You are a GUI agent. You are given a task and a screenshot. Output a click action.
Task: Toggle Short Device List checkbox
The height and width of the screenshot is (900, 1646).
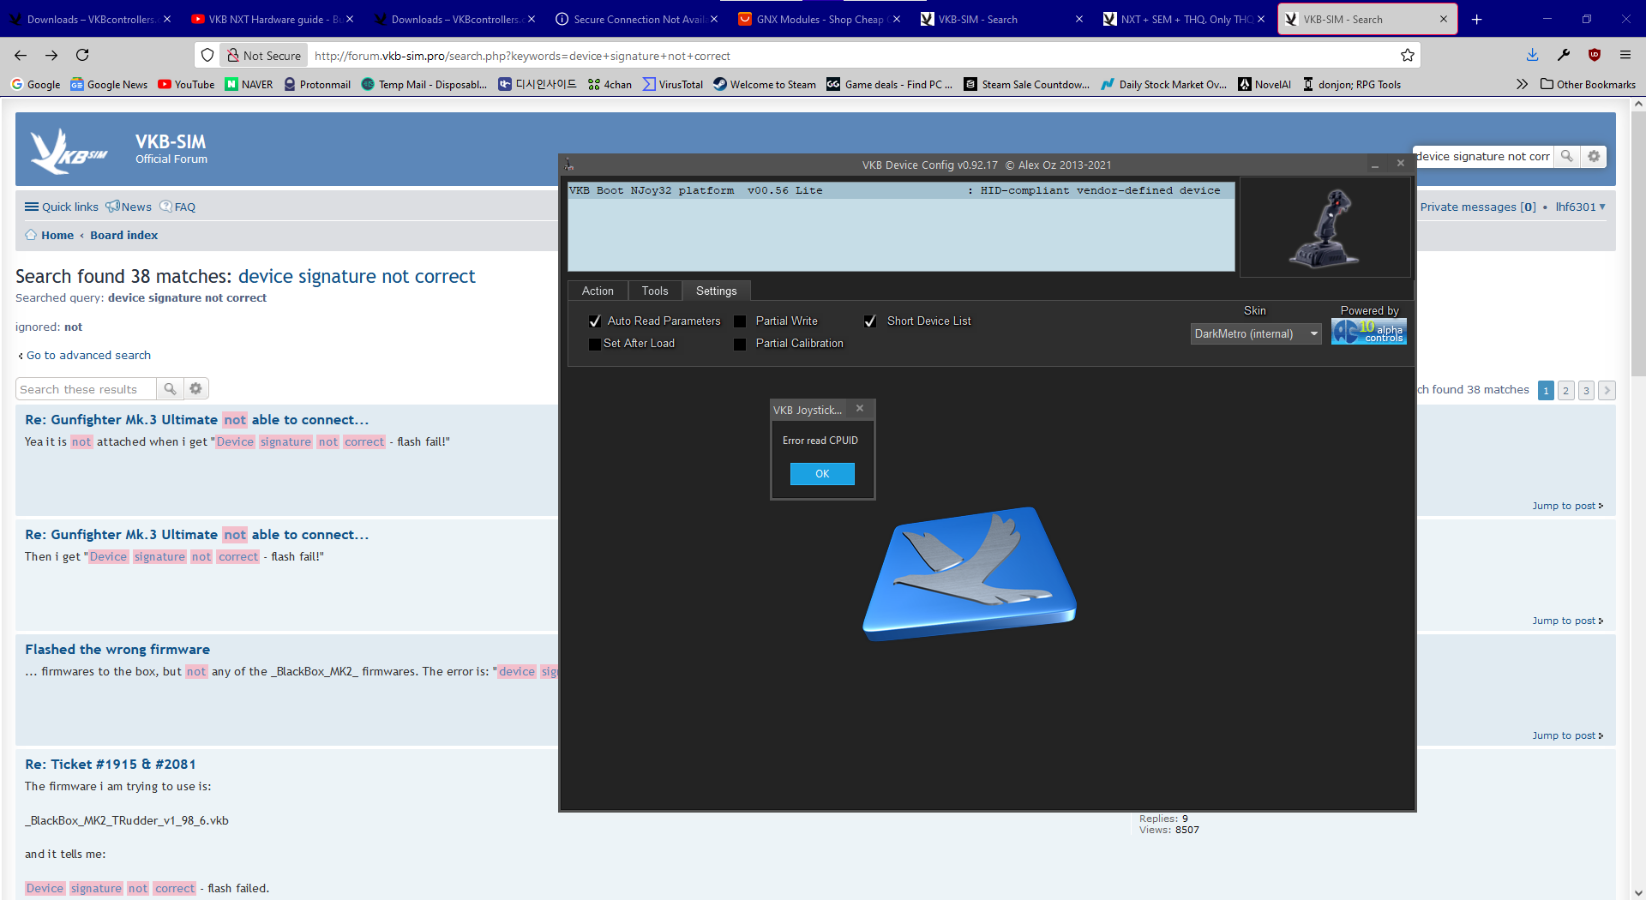click(x=870, y=321)
